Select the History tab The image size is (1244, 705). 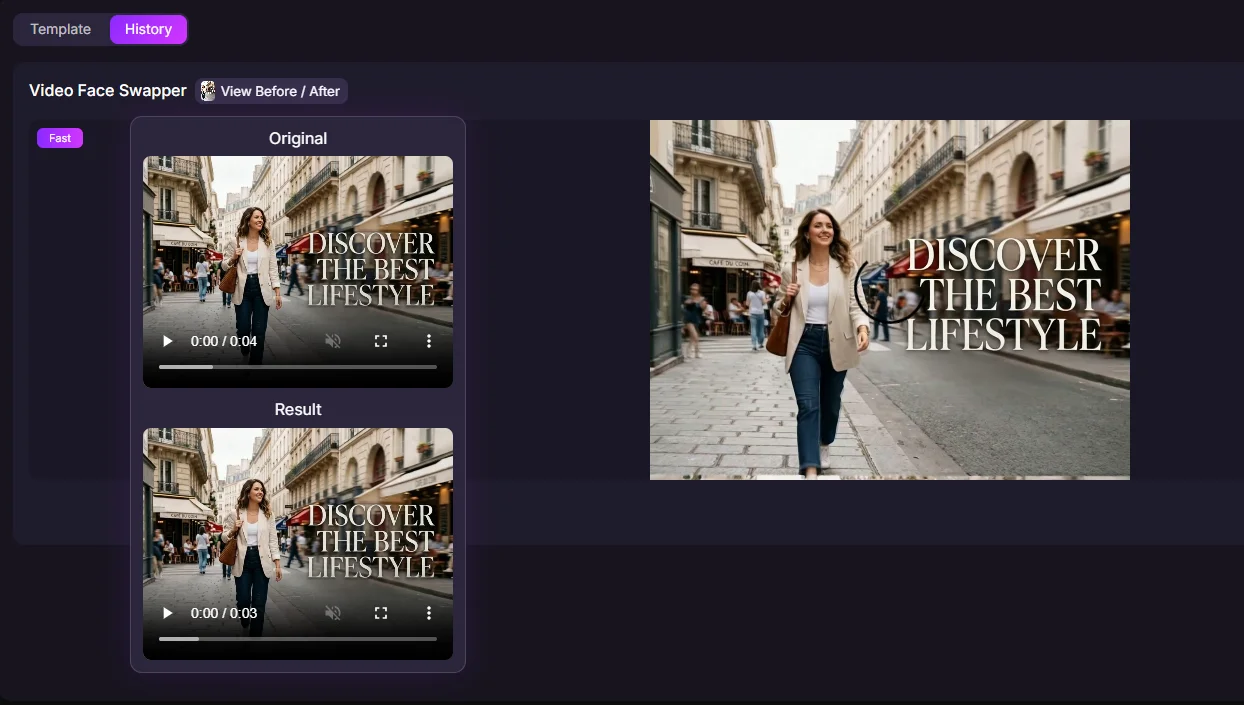148,29
